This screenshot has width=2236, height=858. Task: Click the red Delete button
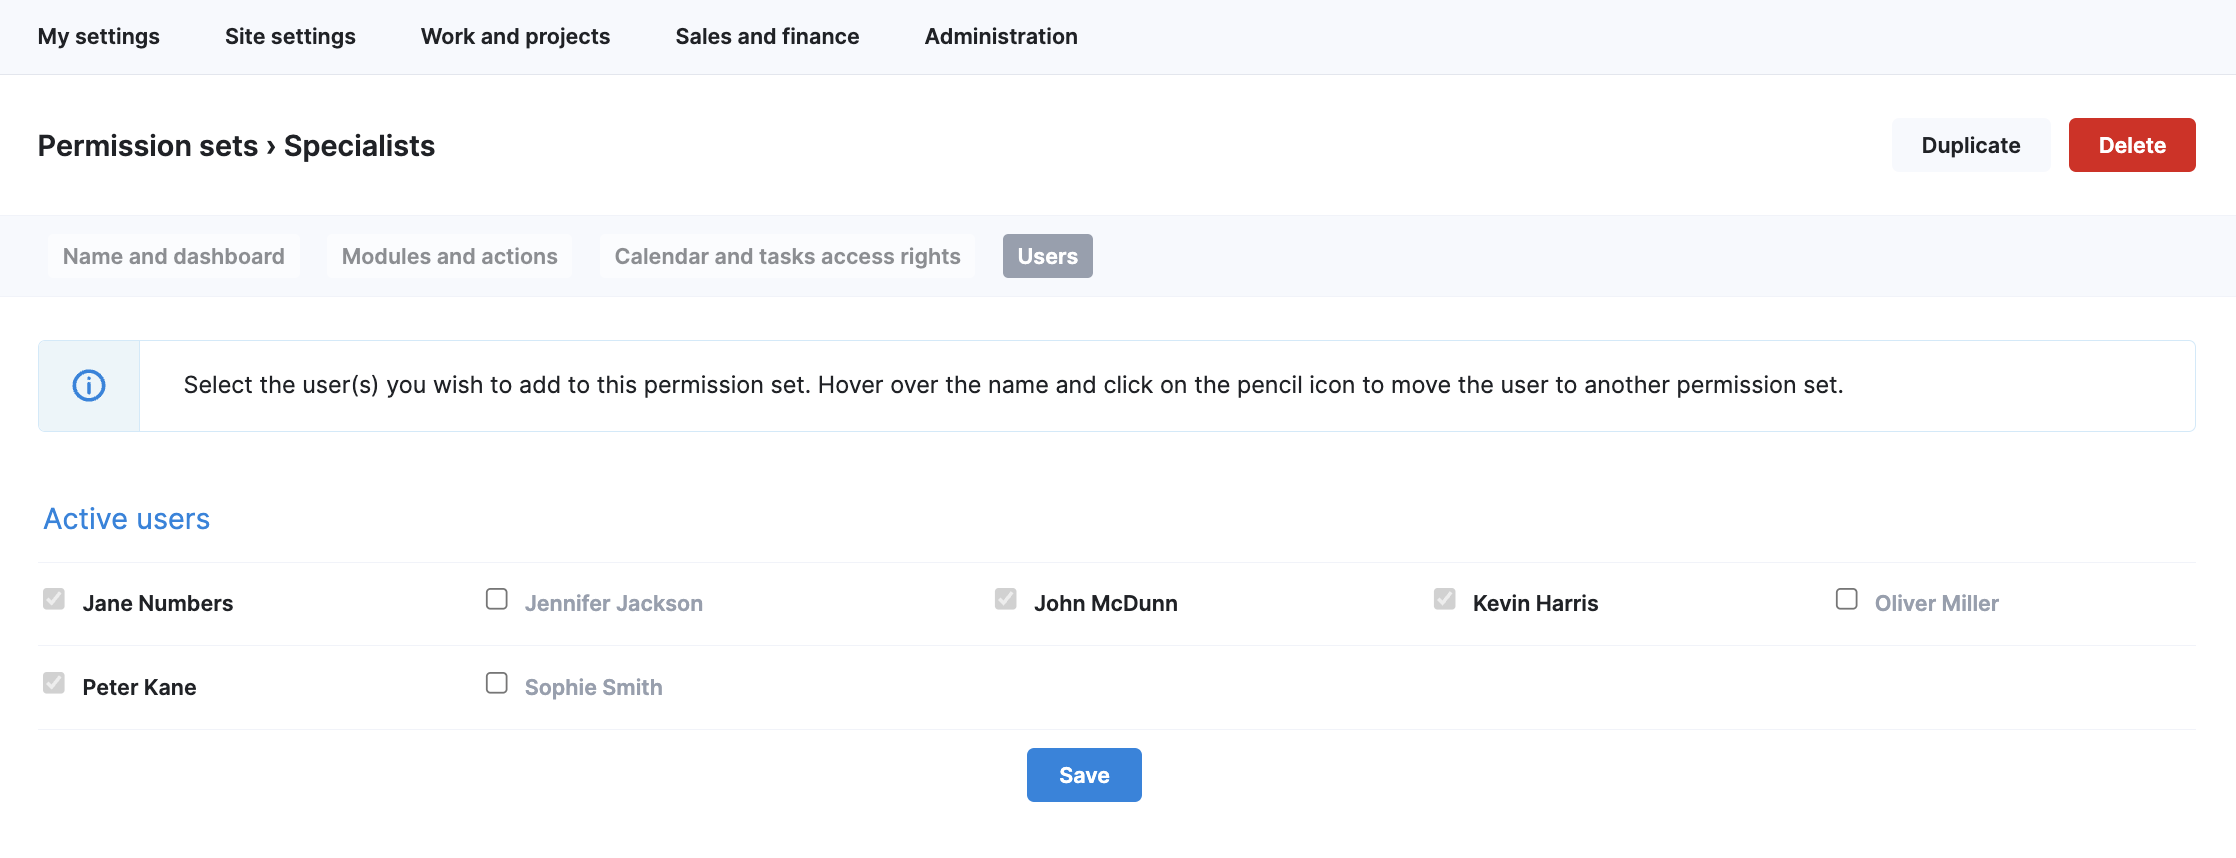click(x=2132, y=145)
